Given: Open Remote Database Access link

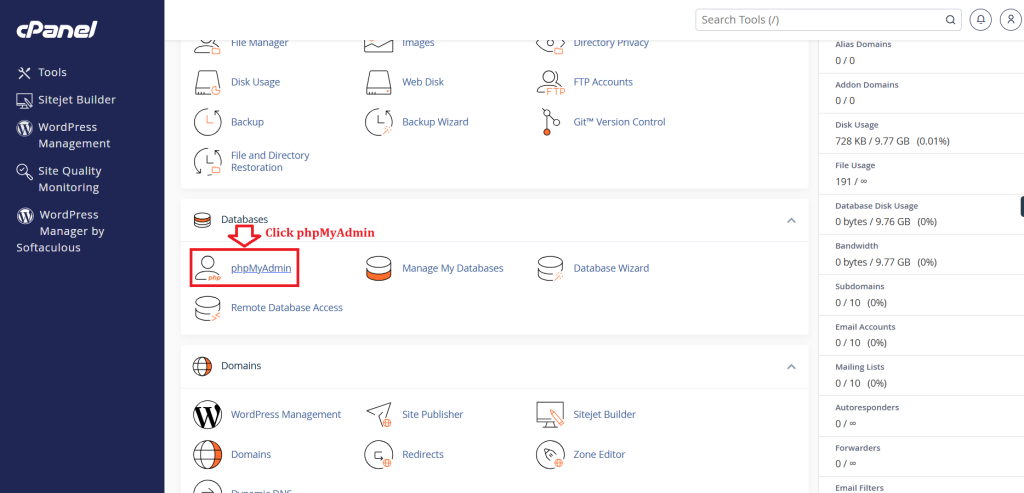Looking at the screenshot, I should coord(287,308).
